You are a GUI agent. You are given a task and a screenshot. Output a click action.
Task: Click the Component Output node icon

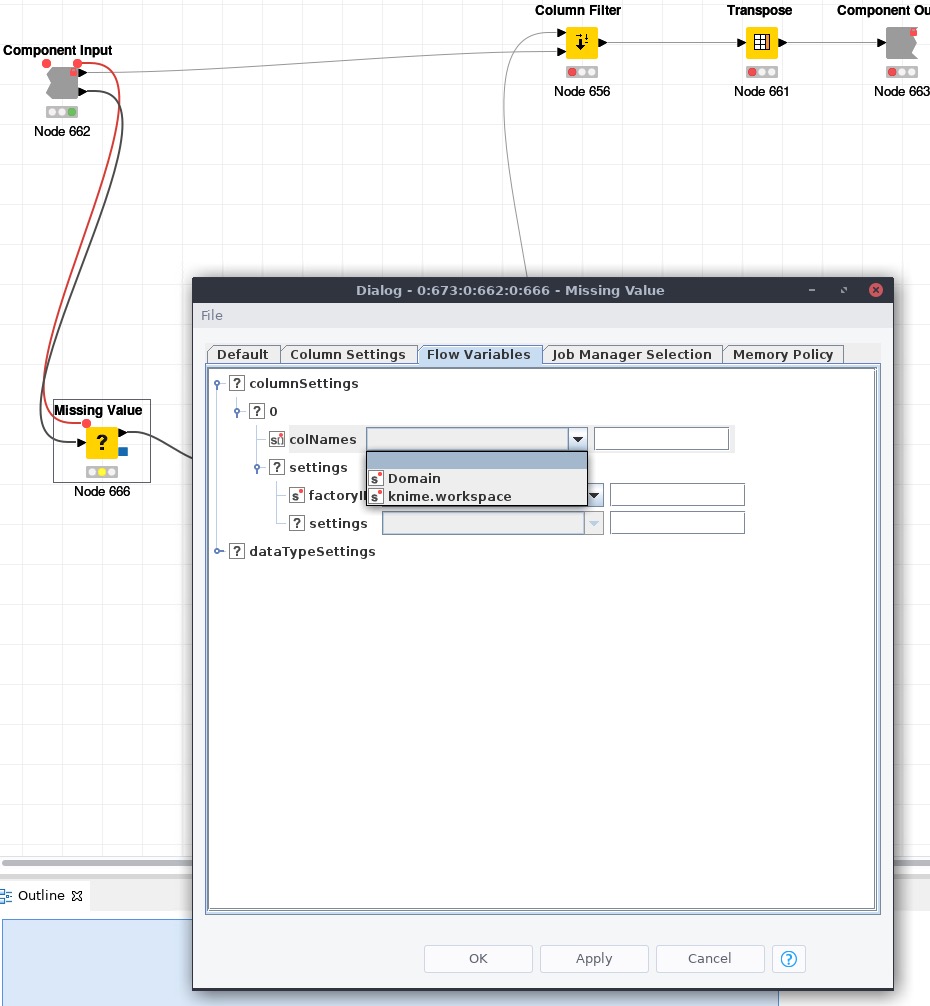click(901, 43)
